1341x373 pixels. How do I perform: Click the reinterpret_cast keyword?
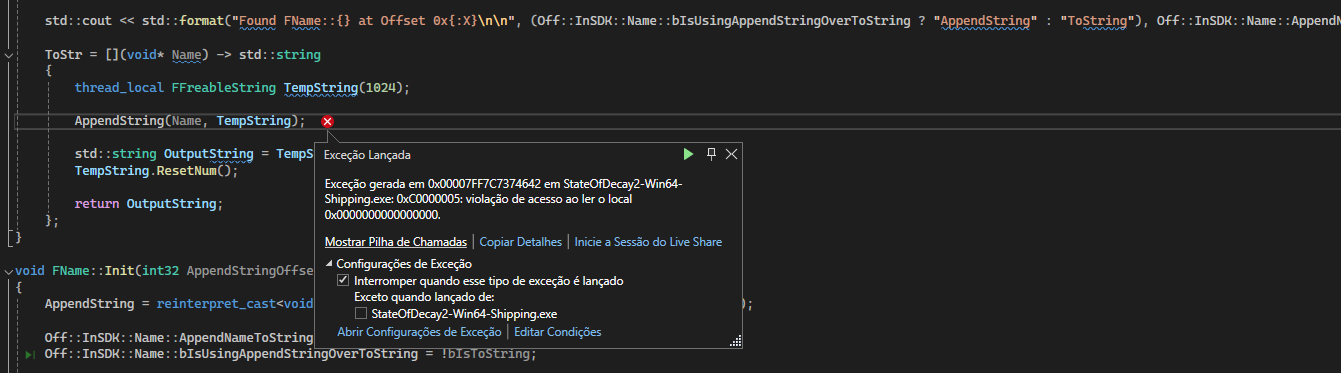tap(217, 304)
